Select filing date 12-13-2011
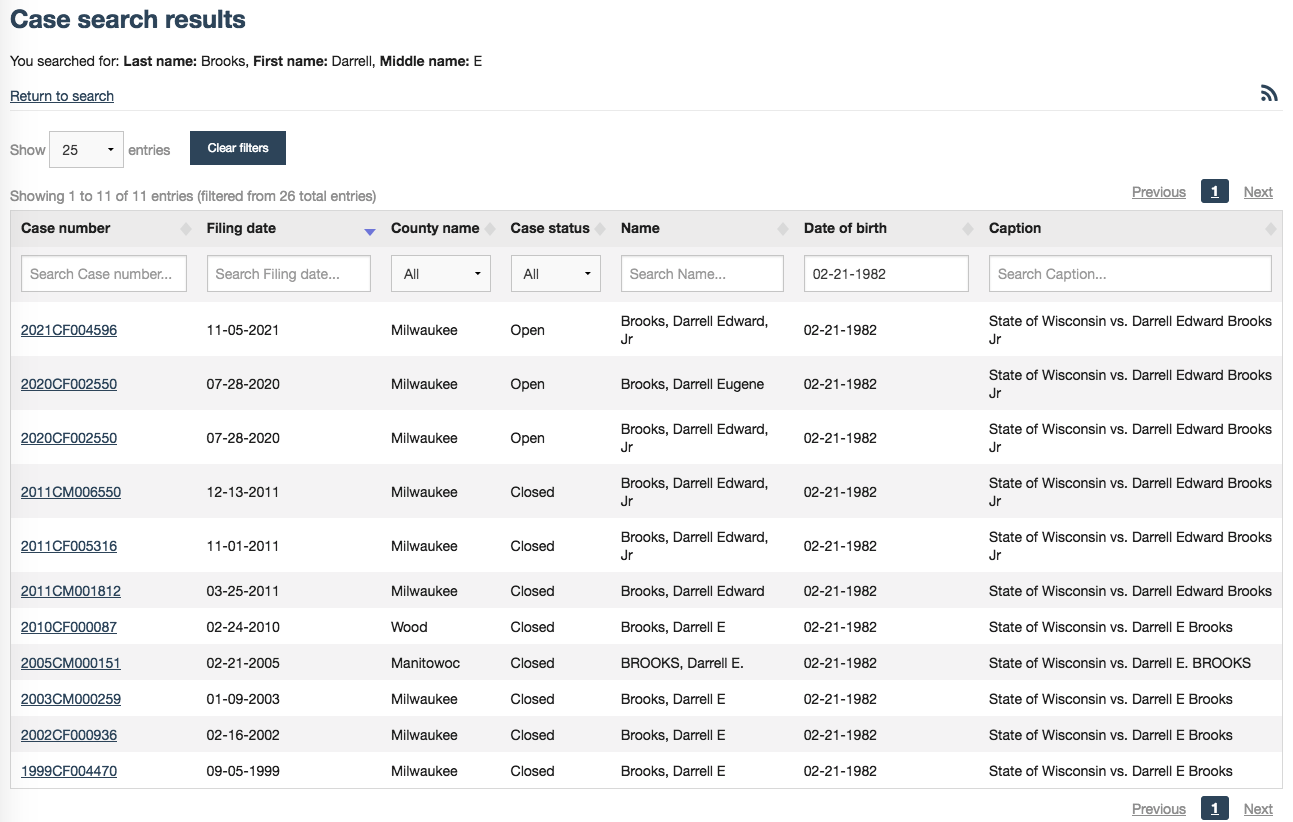Image resolution: width=1293 pixels, height=822 pixels. click(243, 492)
